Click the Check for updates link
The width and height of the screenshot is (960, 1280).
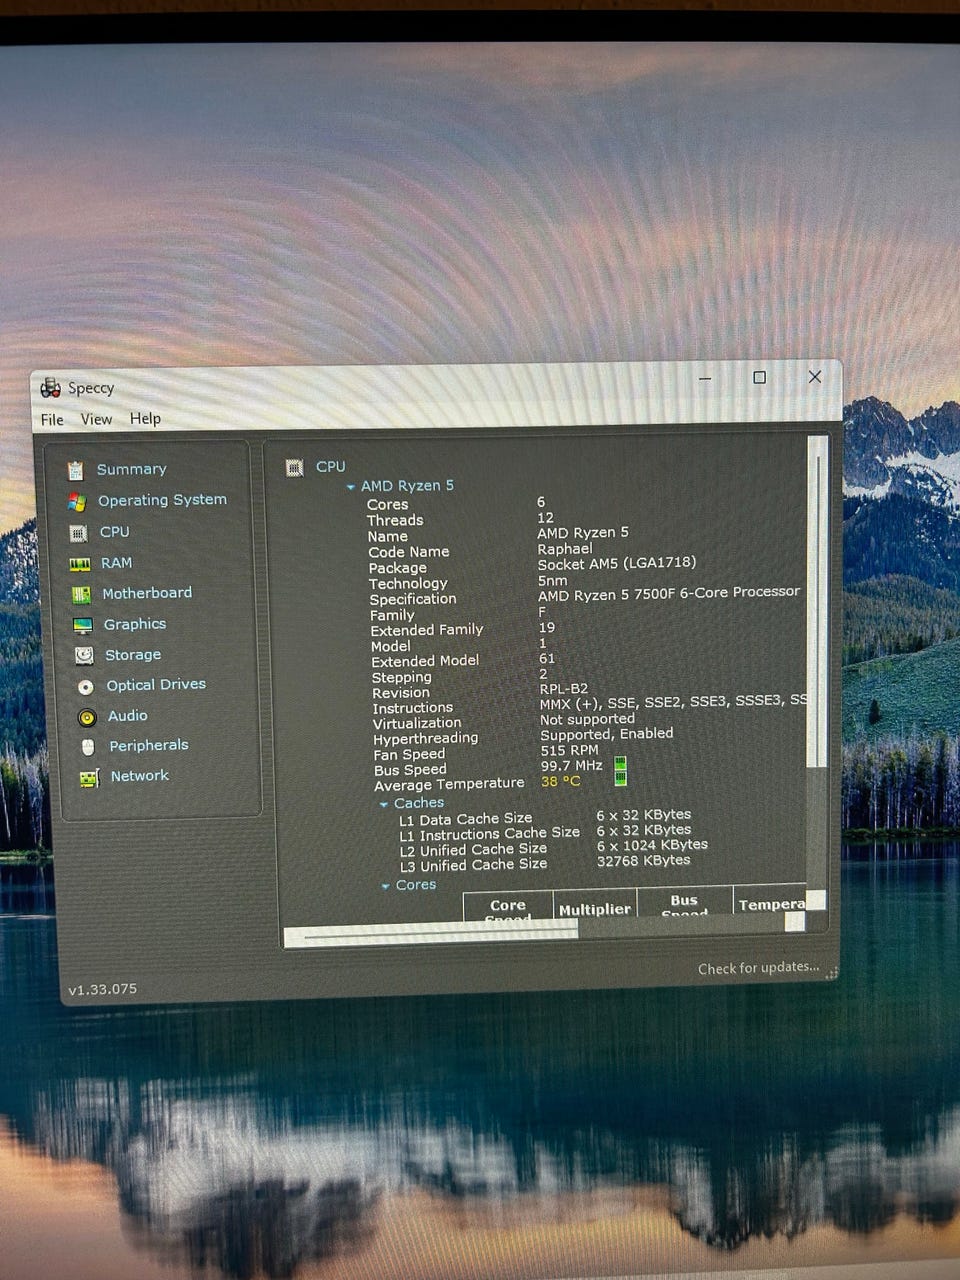758,968
